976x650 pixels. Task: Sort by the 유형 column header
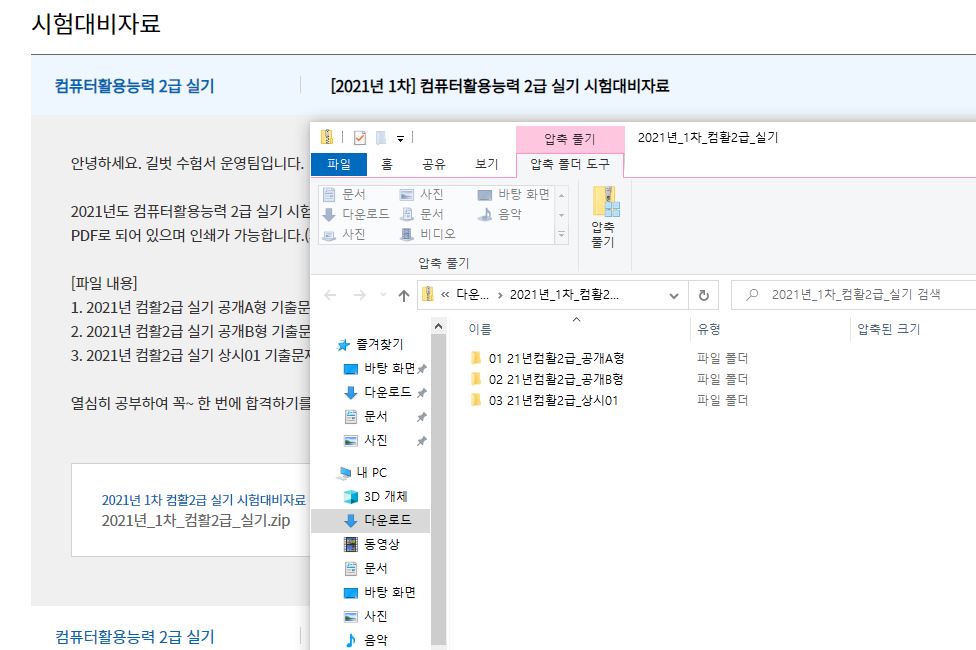pos(709,329)
